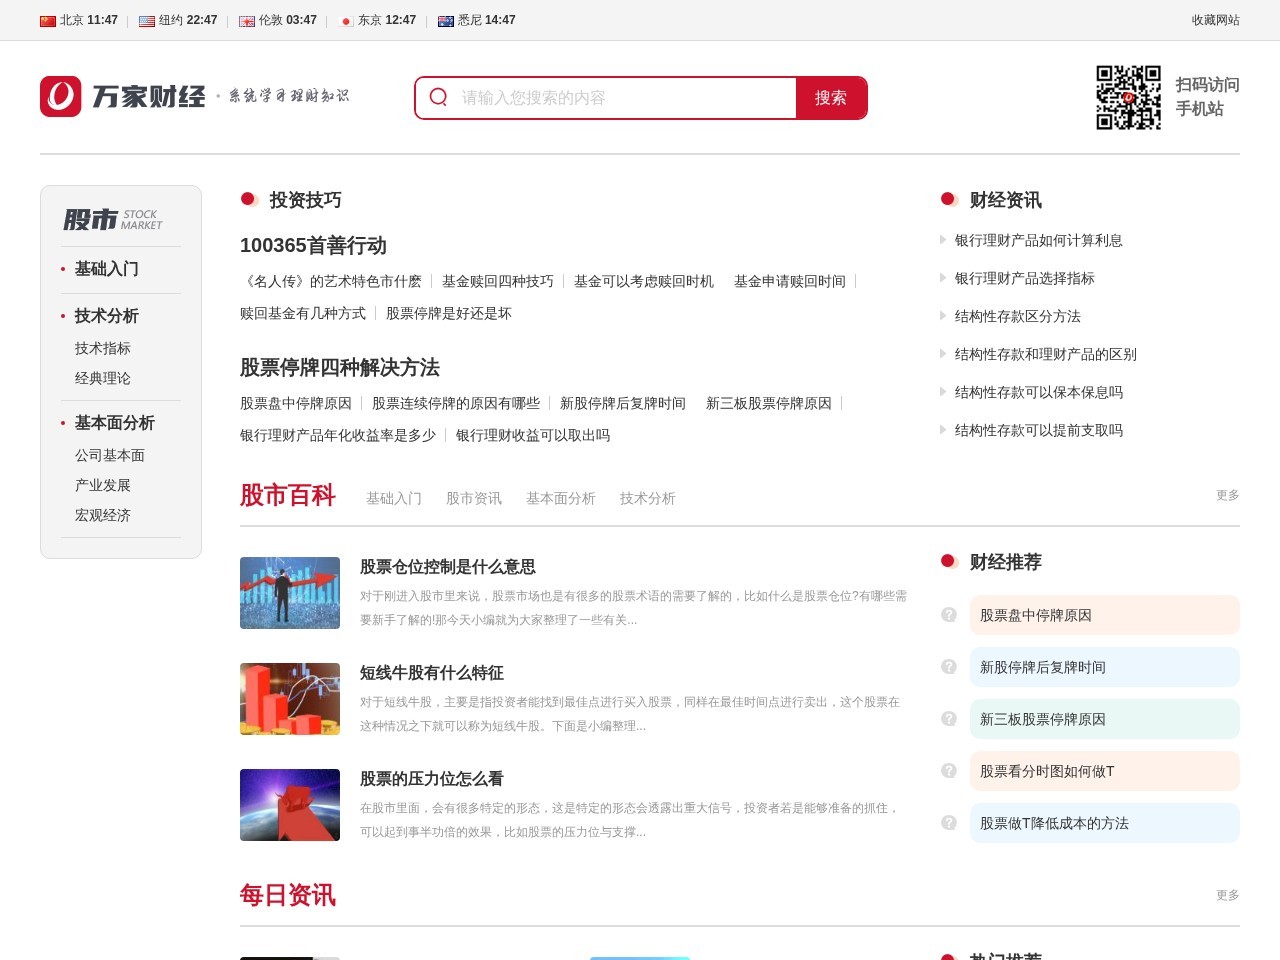Viewport: 1280px width, 960px height.
Task: Click the 万家财经 logo icon
Action: tap(60, 97)
